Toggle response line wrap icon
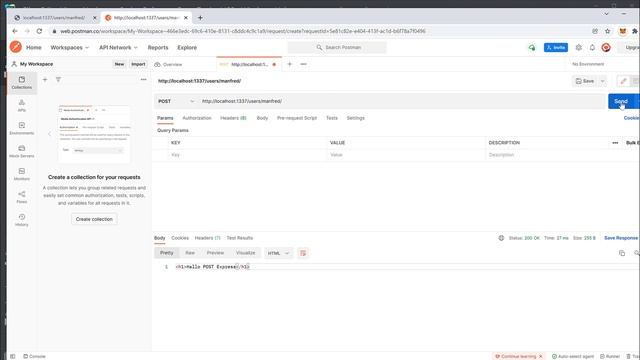This screenshot has height=360, width=640. (303, 253)
